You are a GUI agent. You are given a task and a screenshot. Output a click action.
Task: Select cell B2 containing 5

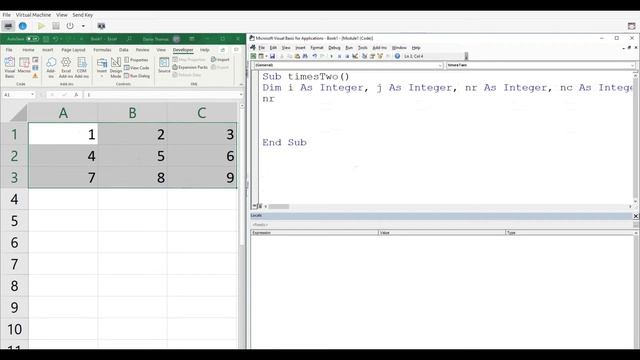click(133, 156)
